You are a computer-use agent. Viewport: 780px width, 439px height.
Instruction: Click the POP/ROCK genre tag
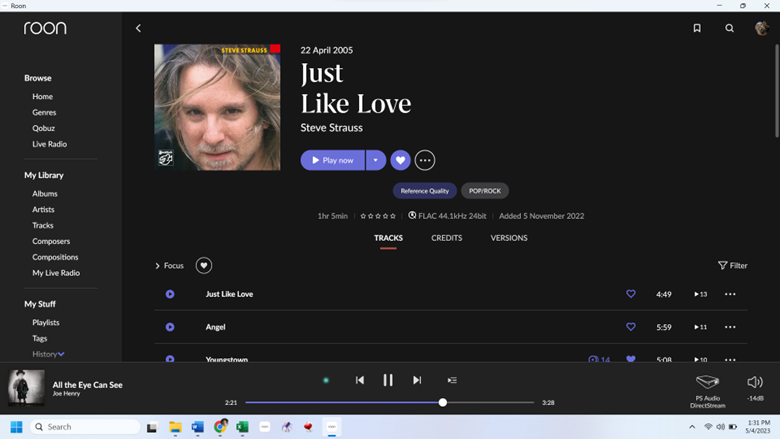[485, 191]
